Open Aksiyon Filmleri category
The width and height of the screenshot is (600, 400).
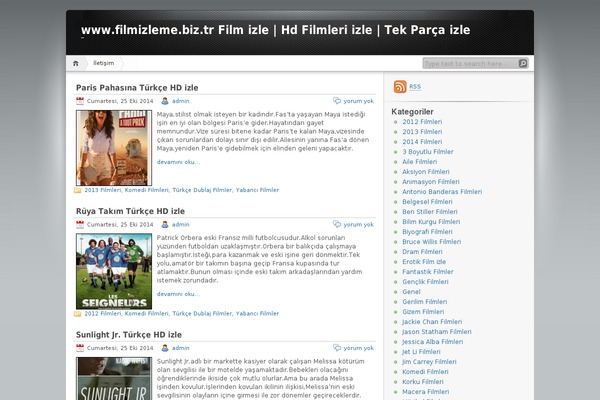[426, 172]
